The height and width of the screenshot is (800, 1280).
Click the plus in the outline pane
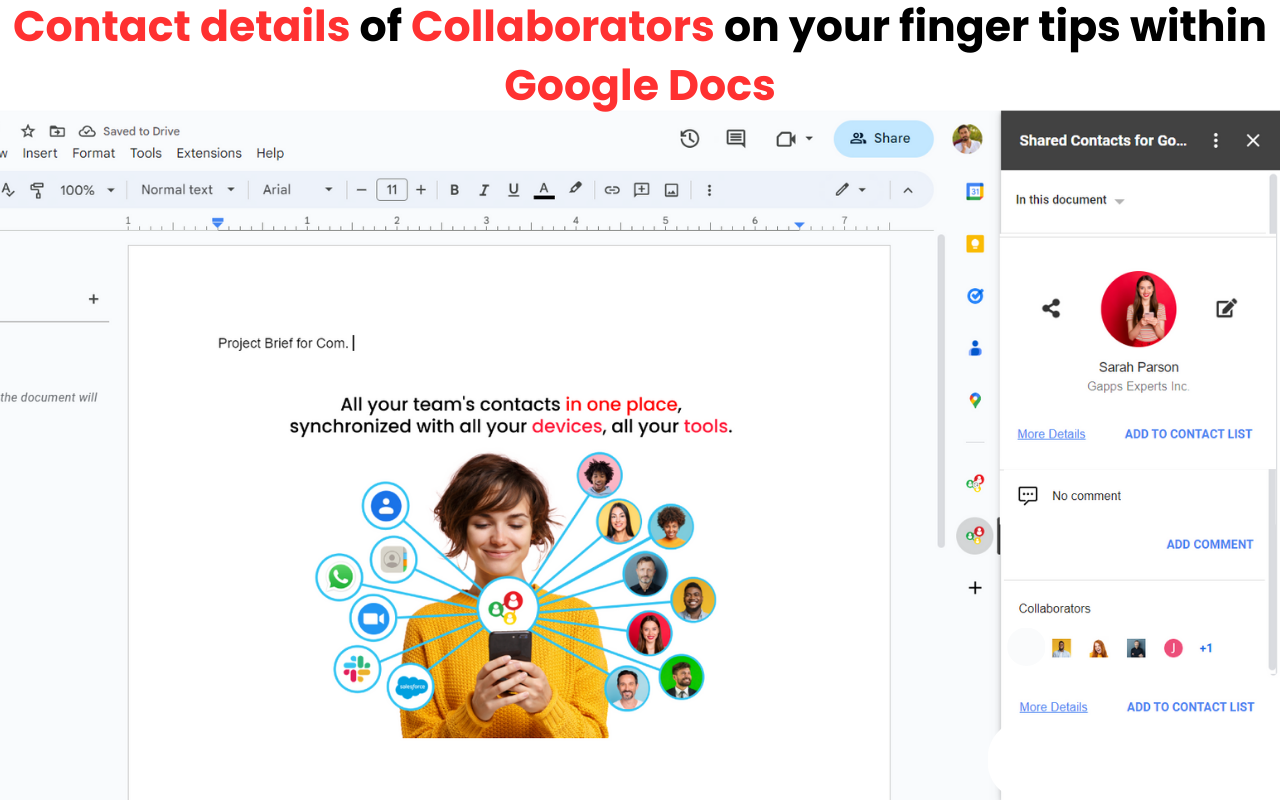click(93, 299)
